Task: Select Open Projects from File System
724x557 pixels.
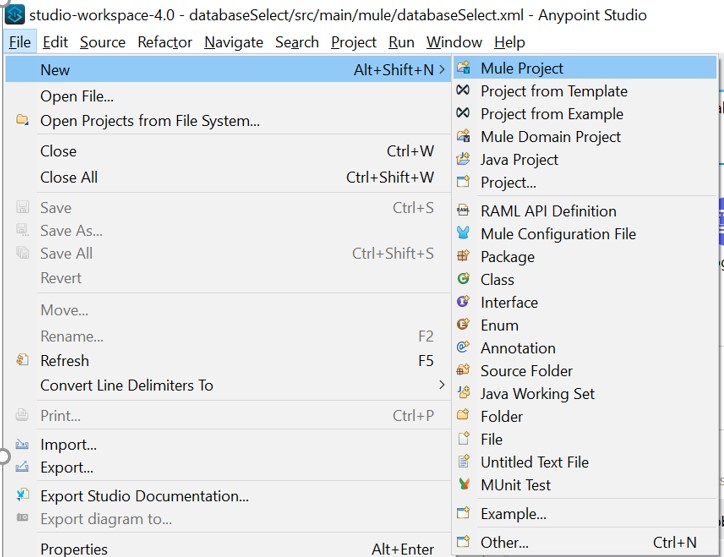Action: pos(150,121)
